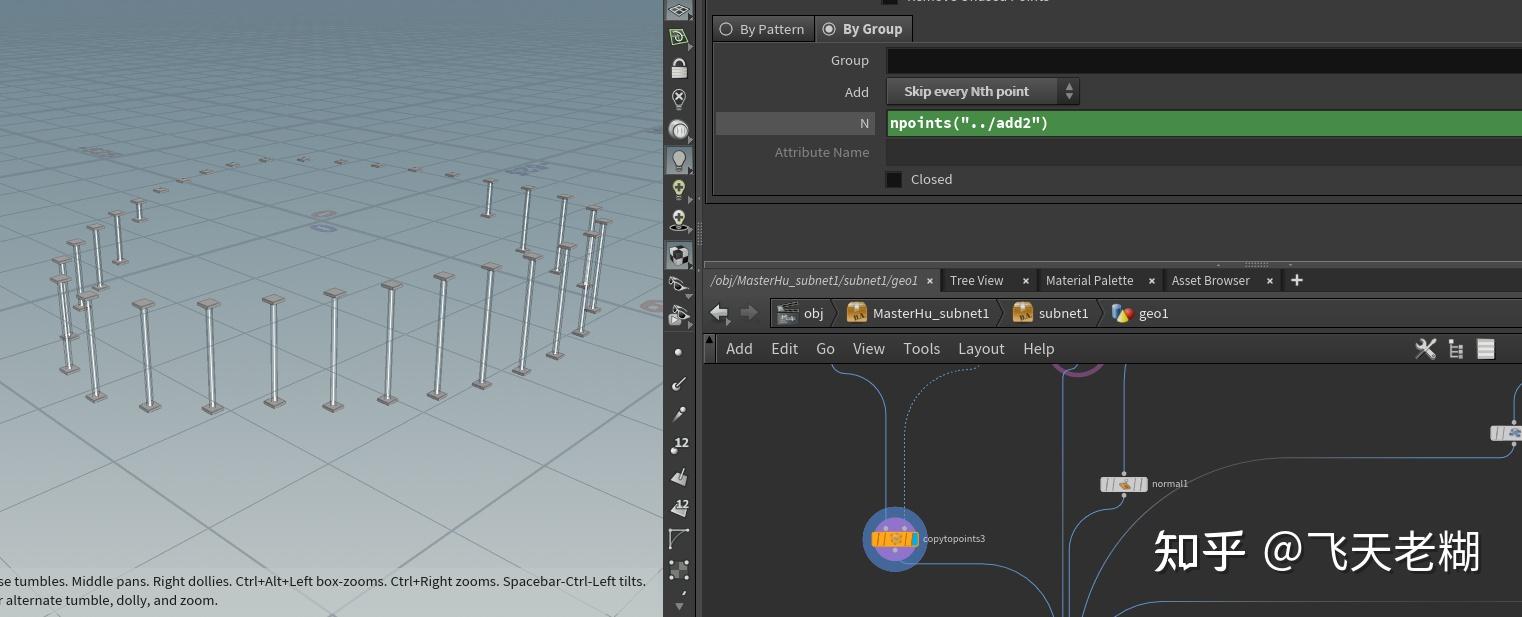Select the By Group radio button
The width and height of the screenshot is (1522, 617).
(828, 28)
